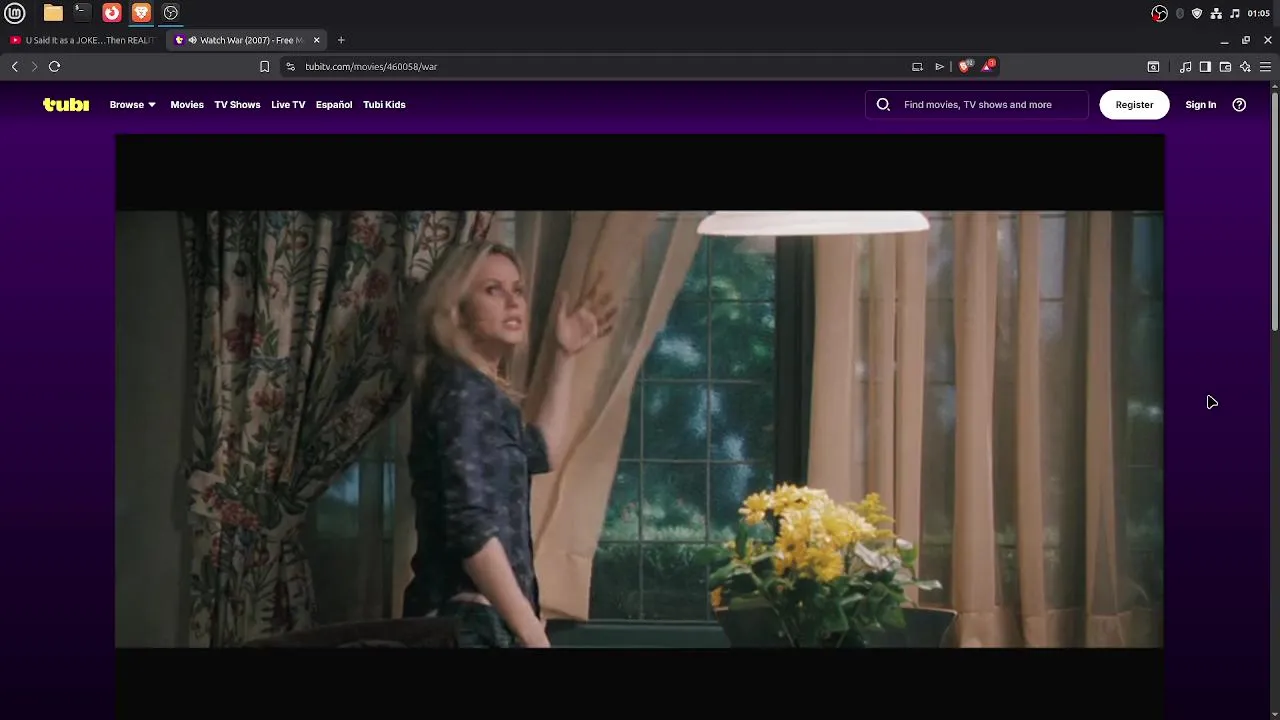Switch to the 'U Said It as a JOKE' YouTube tab
This screenshot has width=1280, height=720.
[x=82, y=40]
